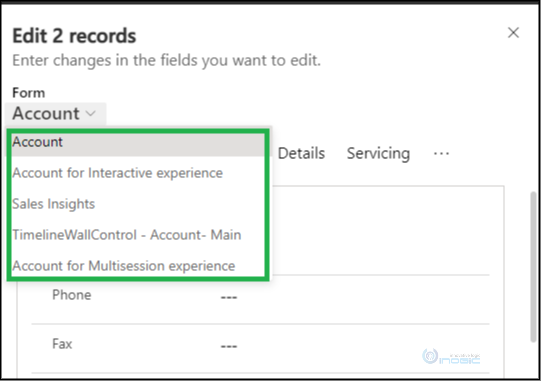The image size is (541, 381).
Task: Click the Phone field label
Action: (x=72, y=295)
